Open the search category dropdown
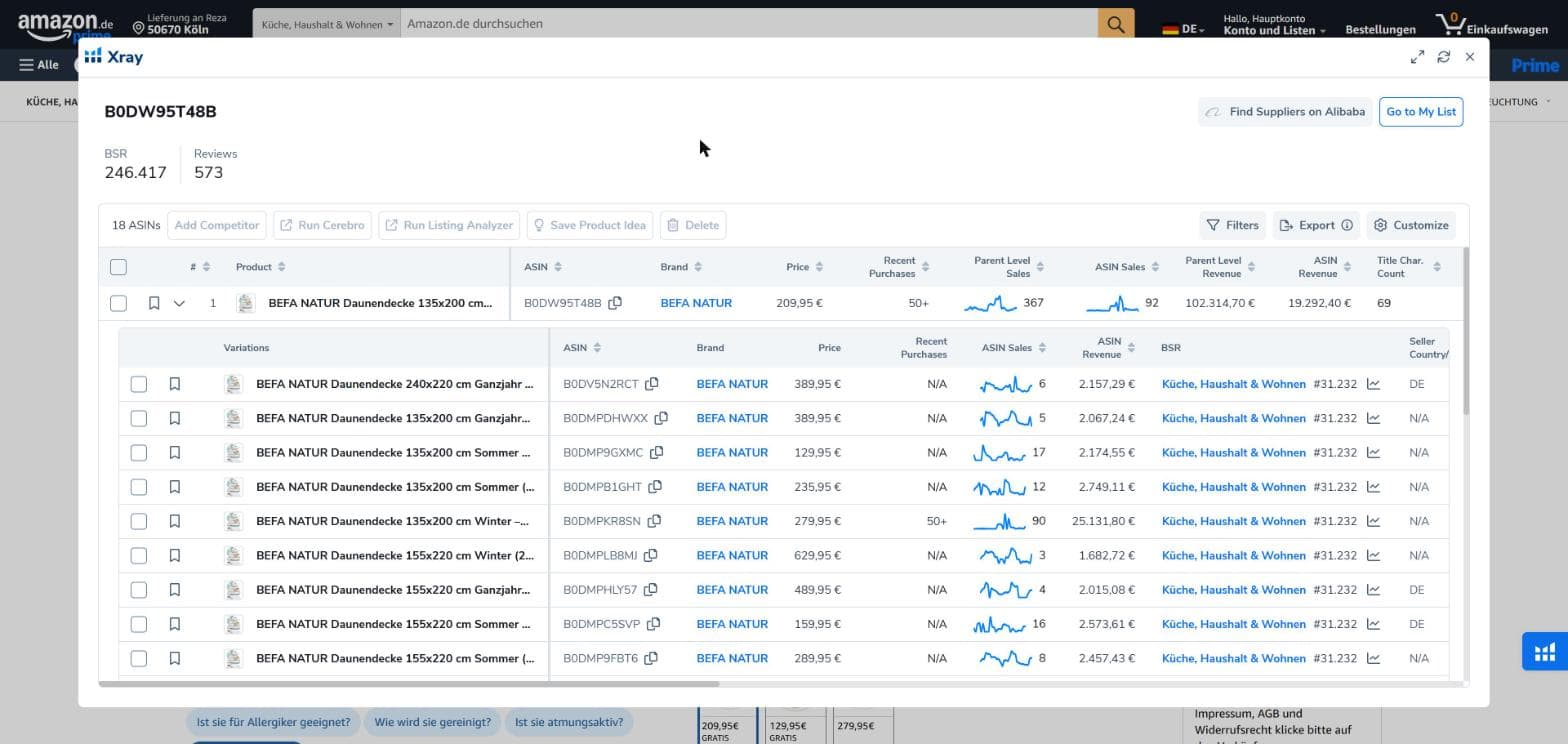 pos(327,24)
